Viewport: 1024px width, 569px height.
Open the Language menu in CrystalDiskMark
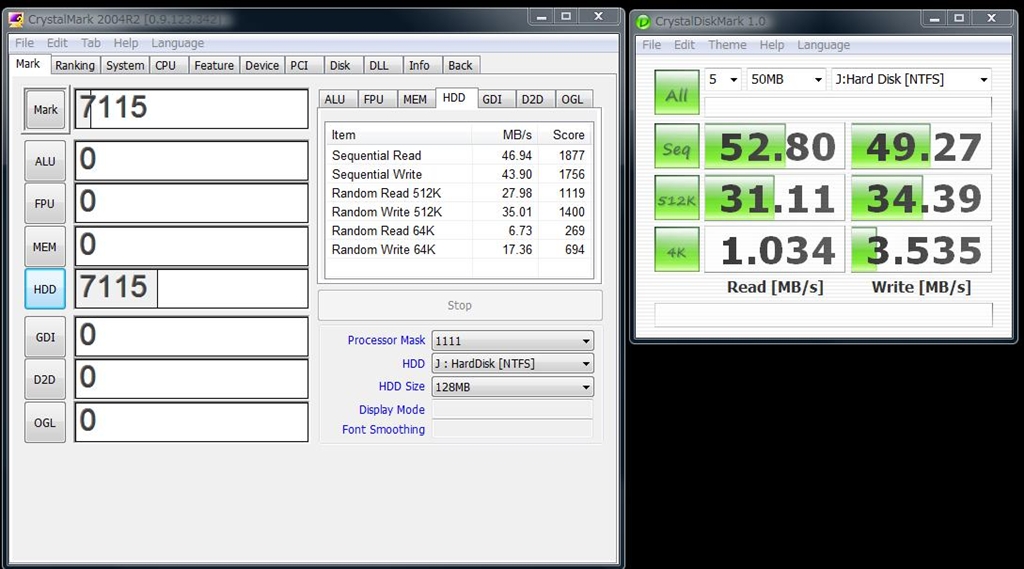point(824,44)
